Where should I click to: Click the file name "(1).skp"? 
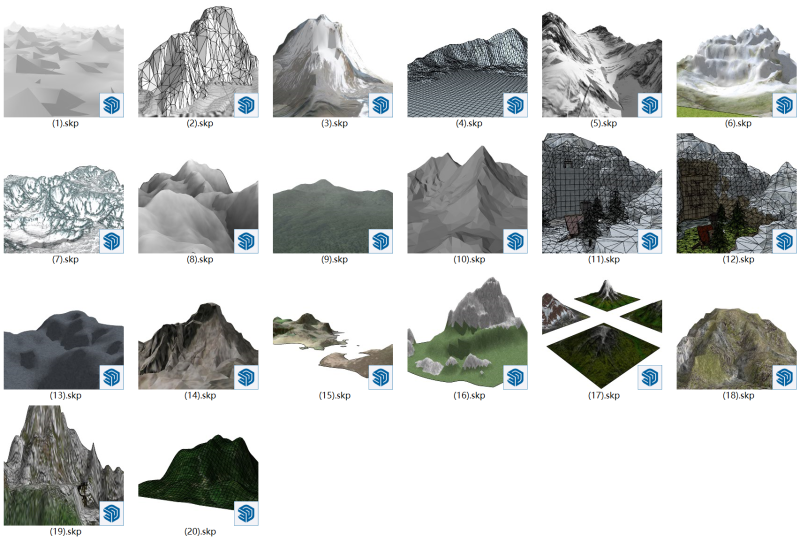coord(65,123)
